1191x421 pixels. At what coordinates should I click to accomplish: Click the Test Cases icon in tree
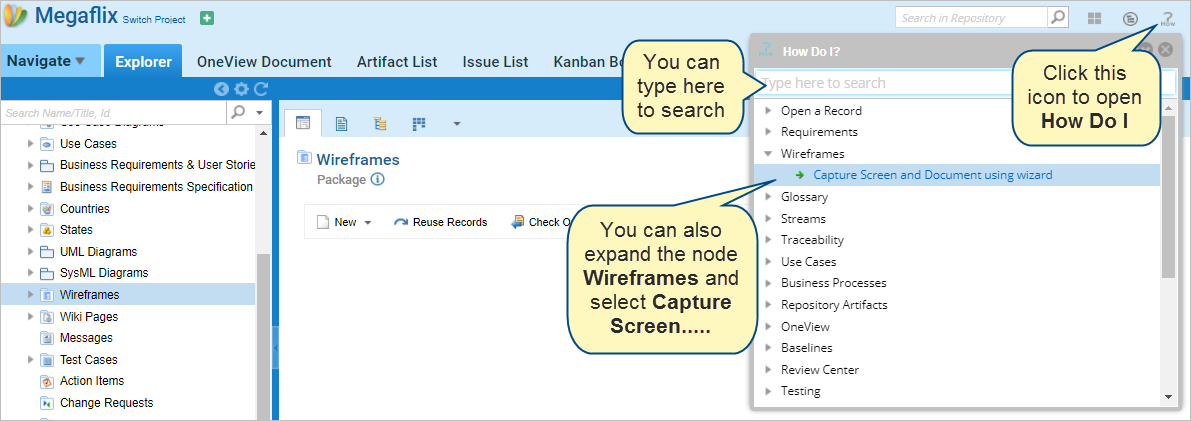[x=46, y=359]
